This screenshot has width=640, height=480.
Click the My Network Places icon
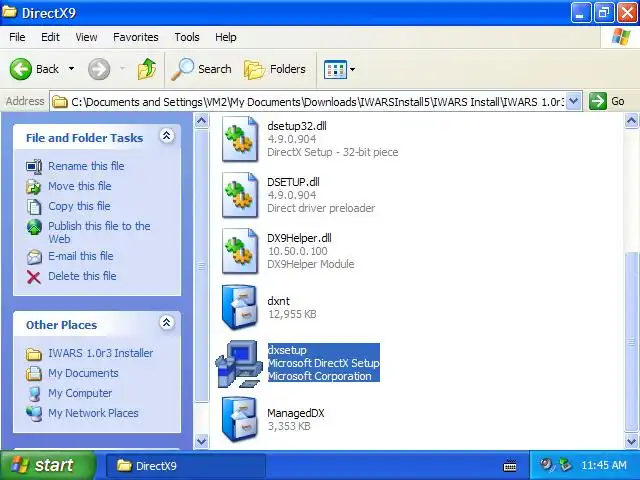coord(34,413)
